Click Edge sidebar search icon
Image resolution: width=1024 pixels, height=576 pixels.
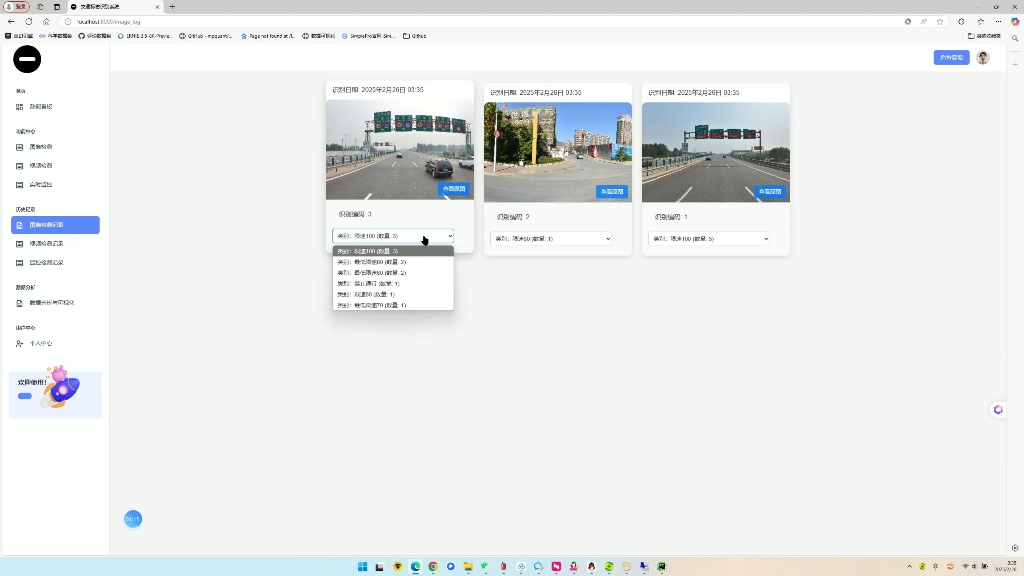click(1015, 39)
